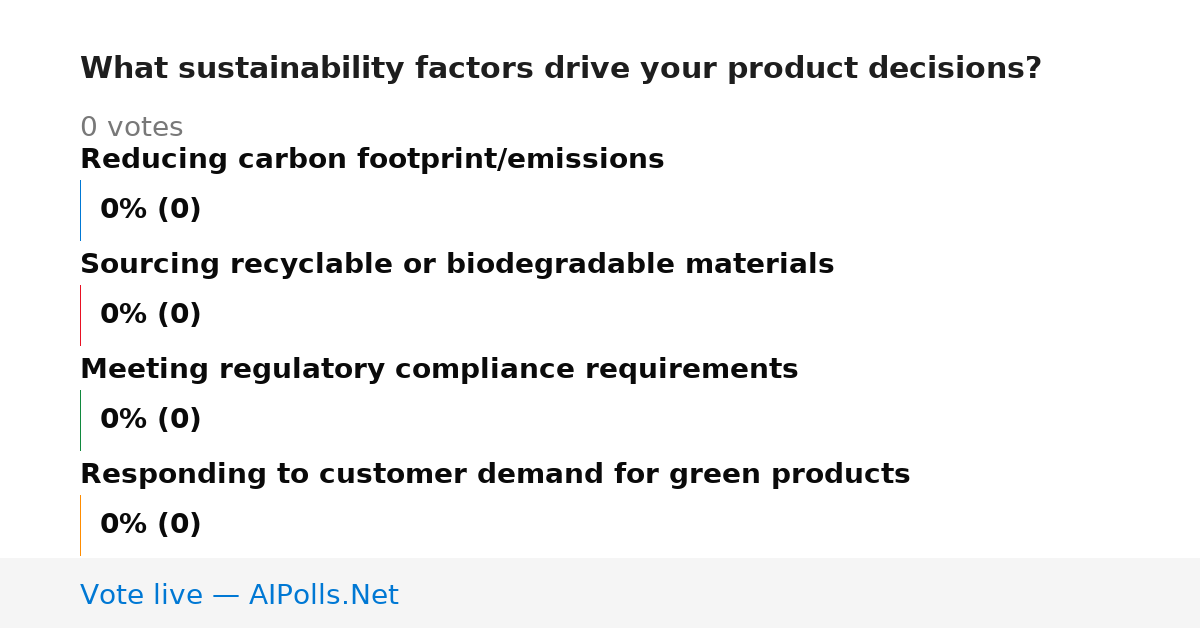Image resolution: width=1200 pixels, height=628 pixels.
Task: Select the Reducing carbon footprint/emissions option
Action: tap(372, 160)
